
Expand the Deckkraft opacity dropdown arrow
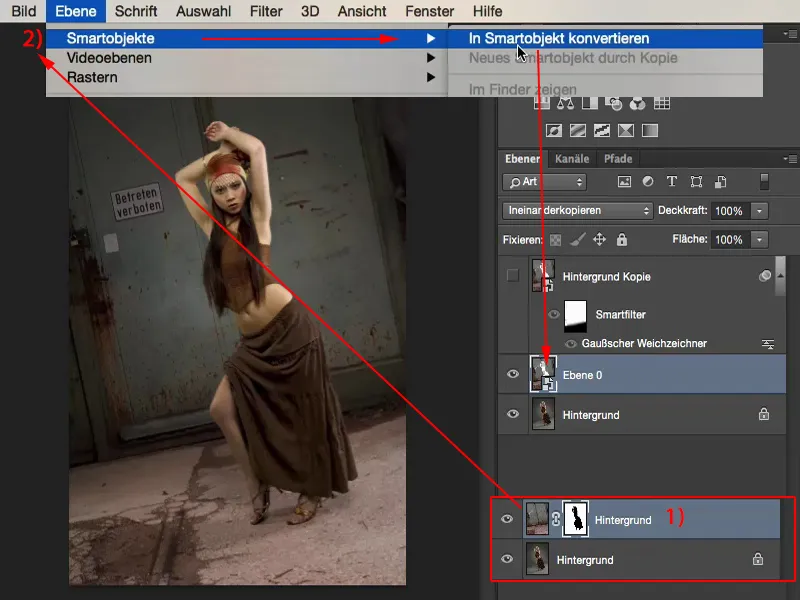[759, 211]
